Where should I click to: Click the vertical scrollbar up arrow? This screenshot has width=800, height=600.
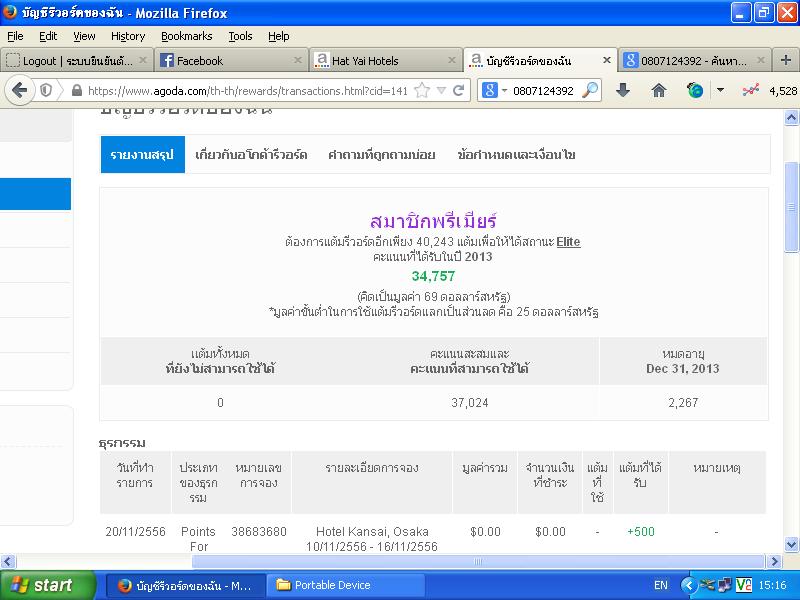(x=791, y=118)
